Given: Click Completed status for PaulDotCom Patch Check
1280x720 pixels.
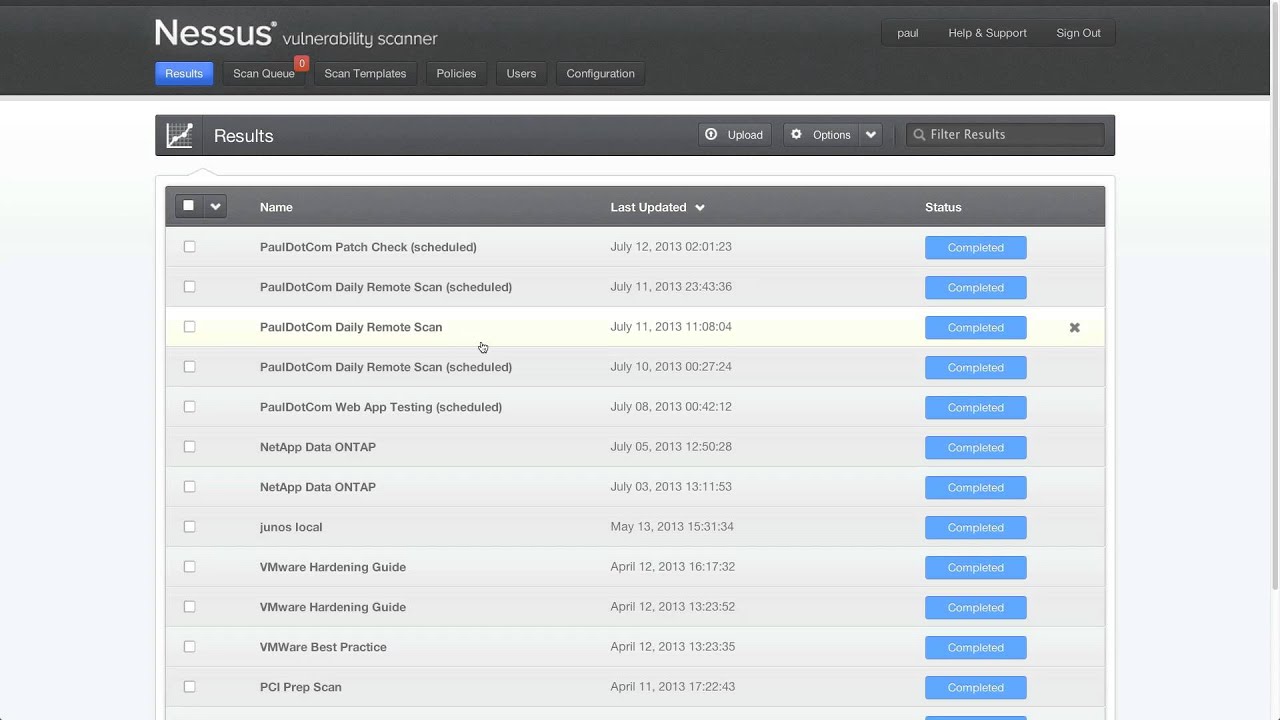Looking at the screenshot, I should tap(975, 247).
